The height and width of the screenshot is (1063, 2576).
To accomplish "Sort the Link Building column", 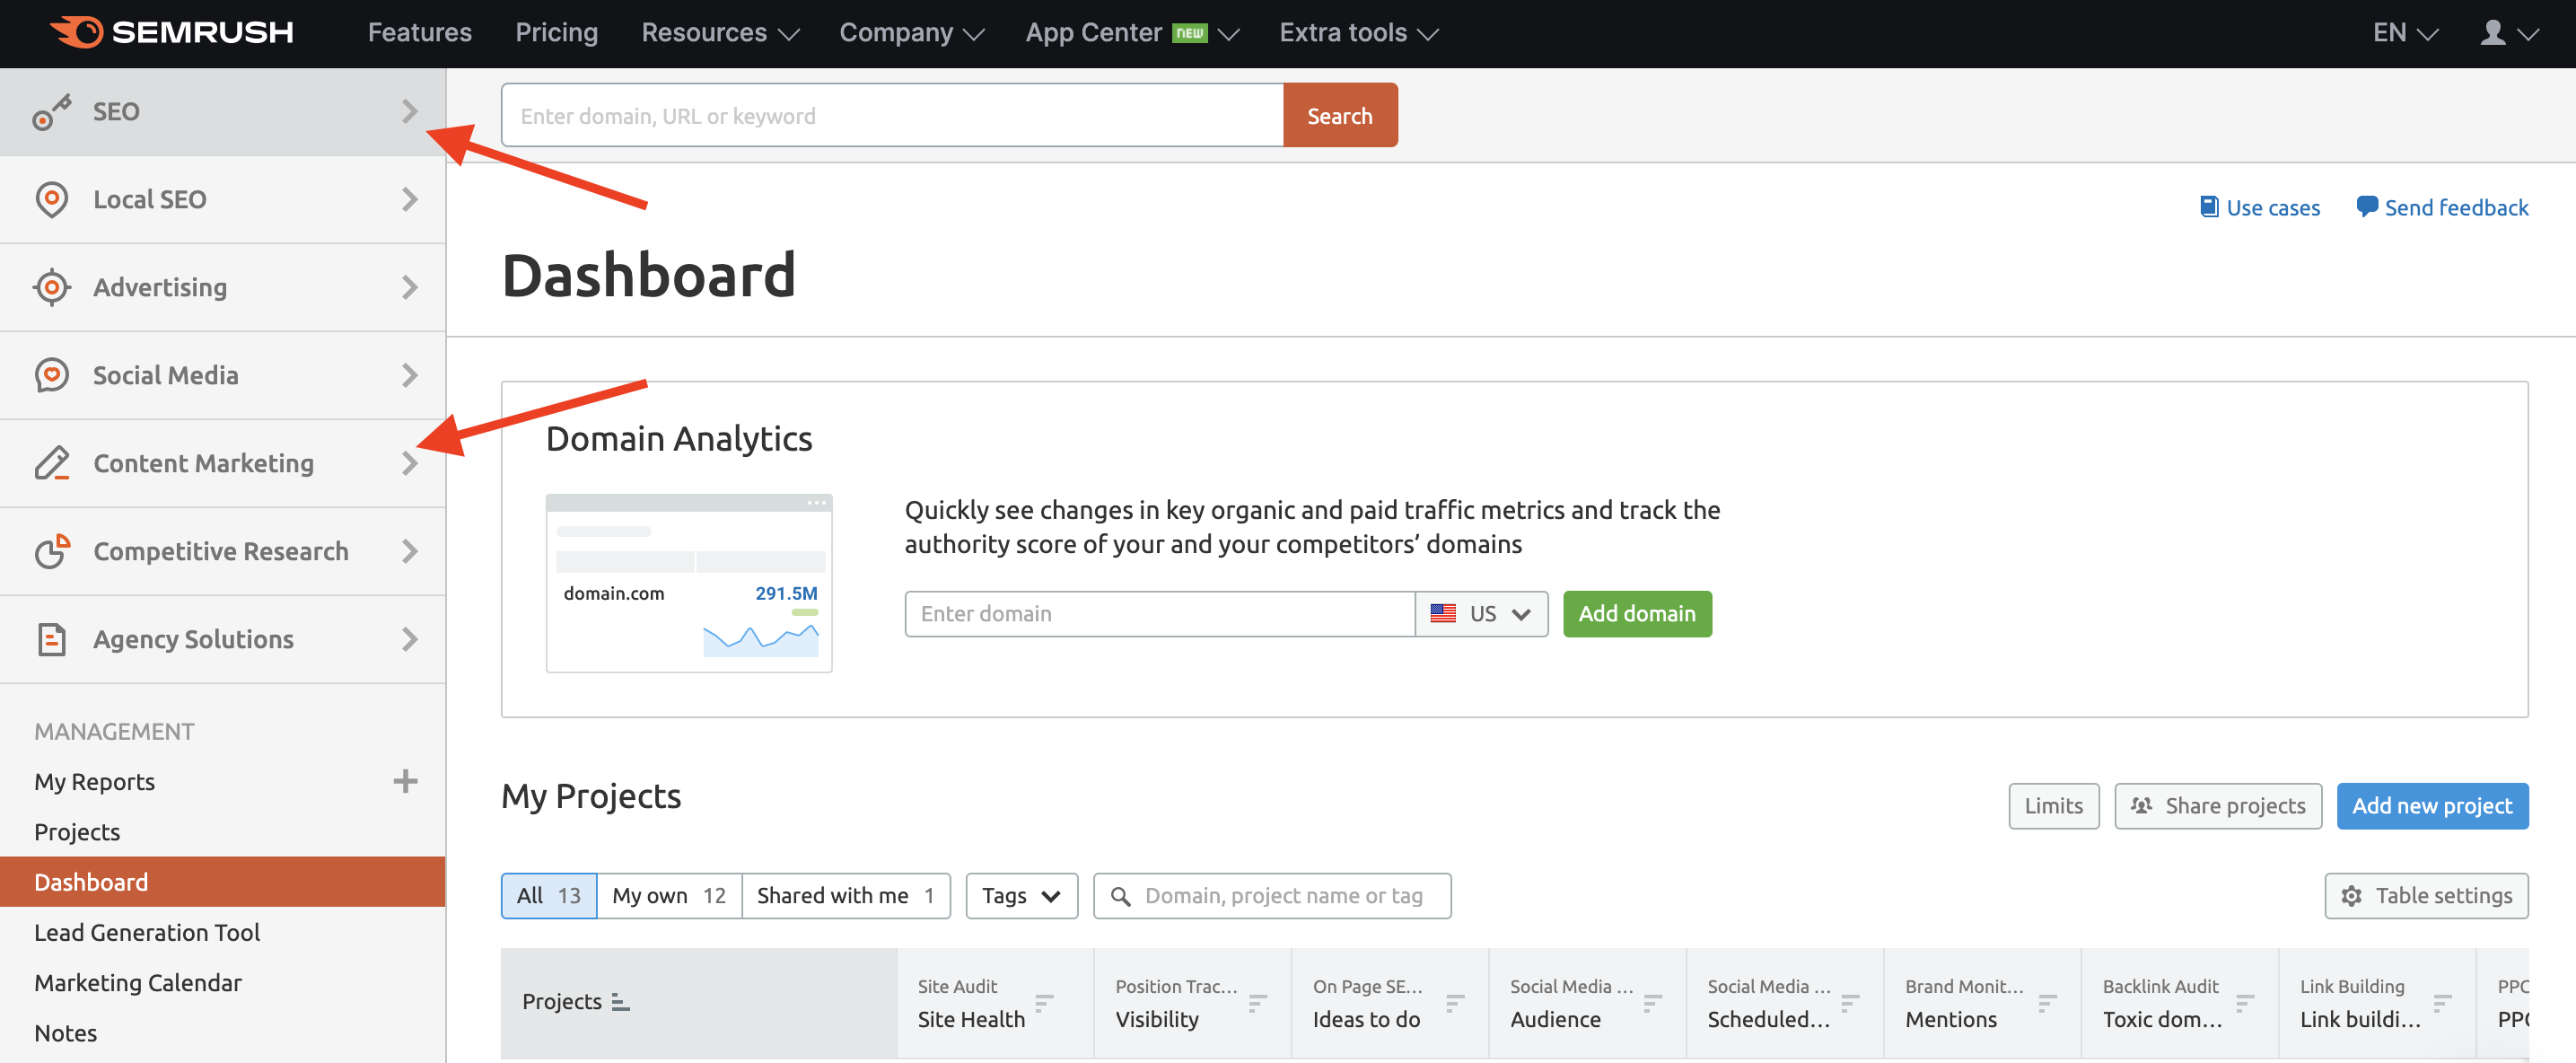I will 2442,1002.
